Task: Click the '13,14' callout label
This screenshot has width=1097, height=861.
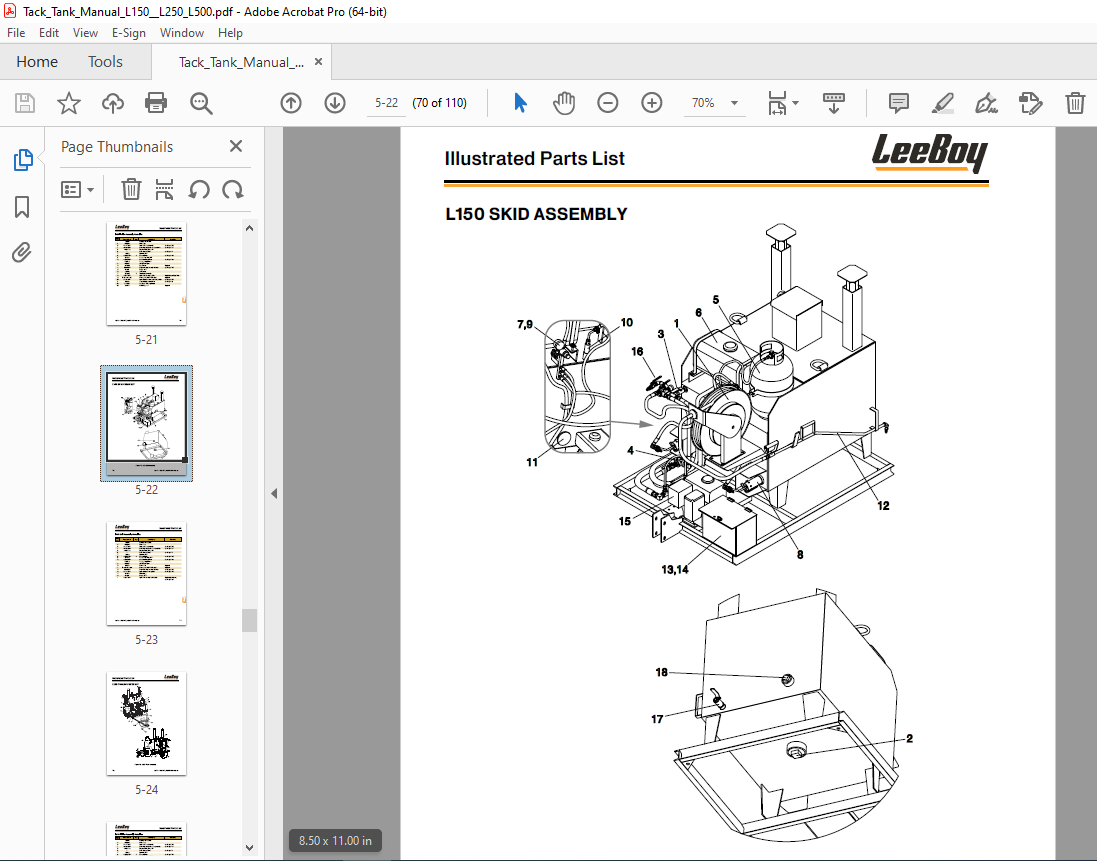Action: point(674,569)
